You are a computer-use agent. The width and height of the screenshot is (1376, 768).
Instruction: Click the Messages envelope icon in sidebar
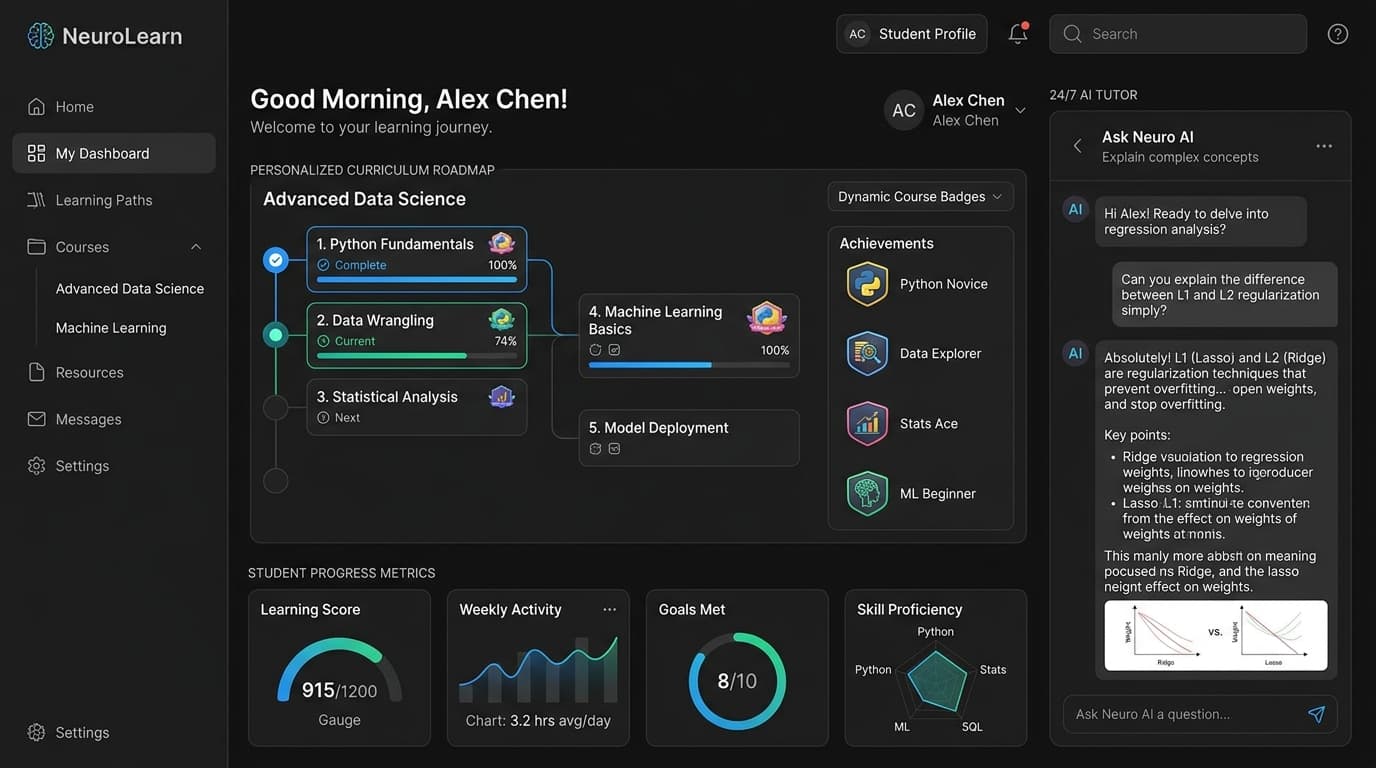point(37,419)
